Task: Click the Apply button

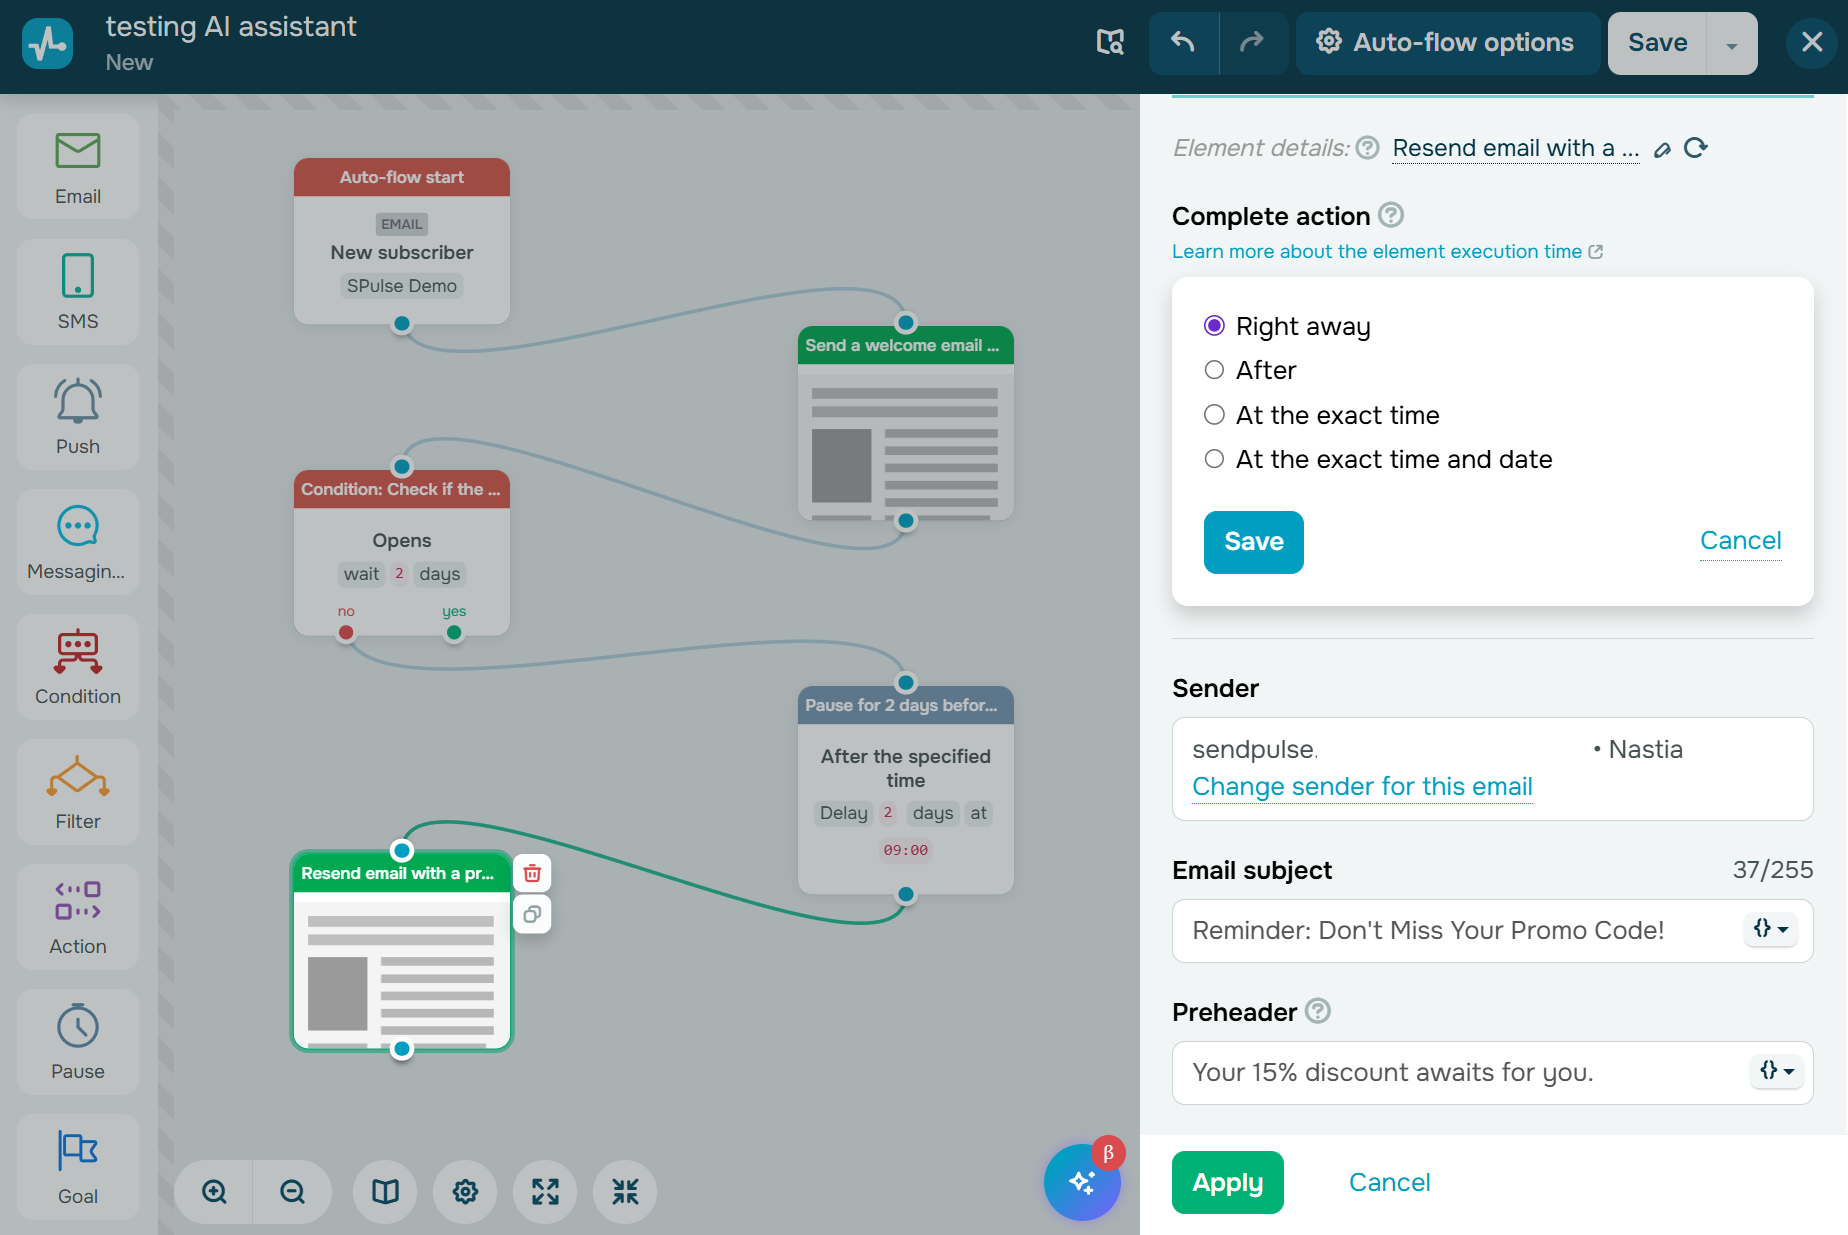Action: (1227, 1182)
